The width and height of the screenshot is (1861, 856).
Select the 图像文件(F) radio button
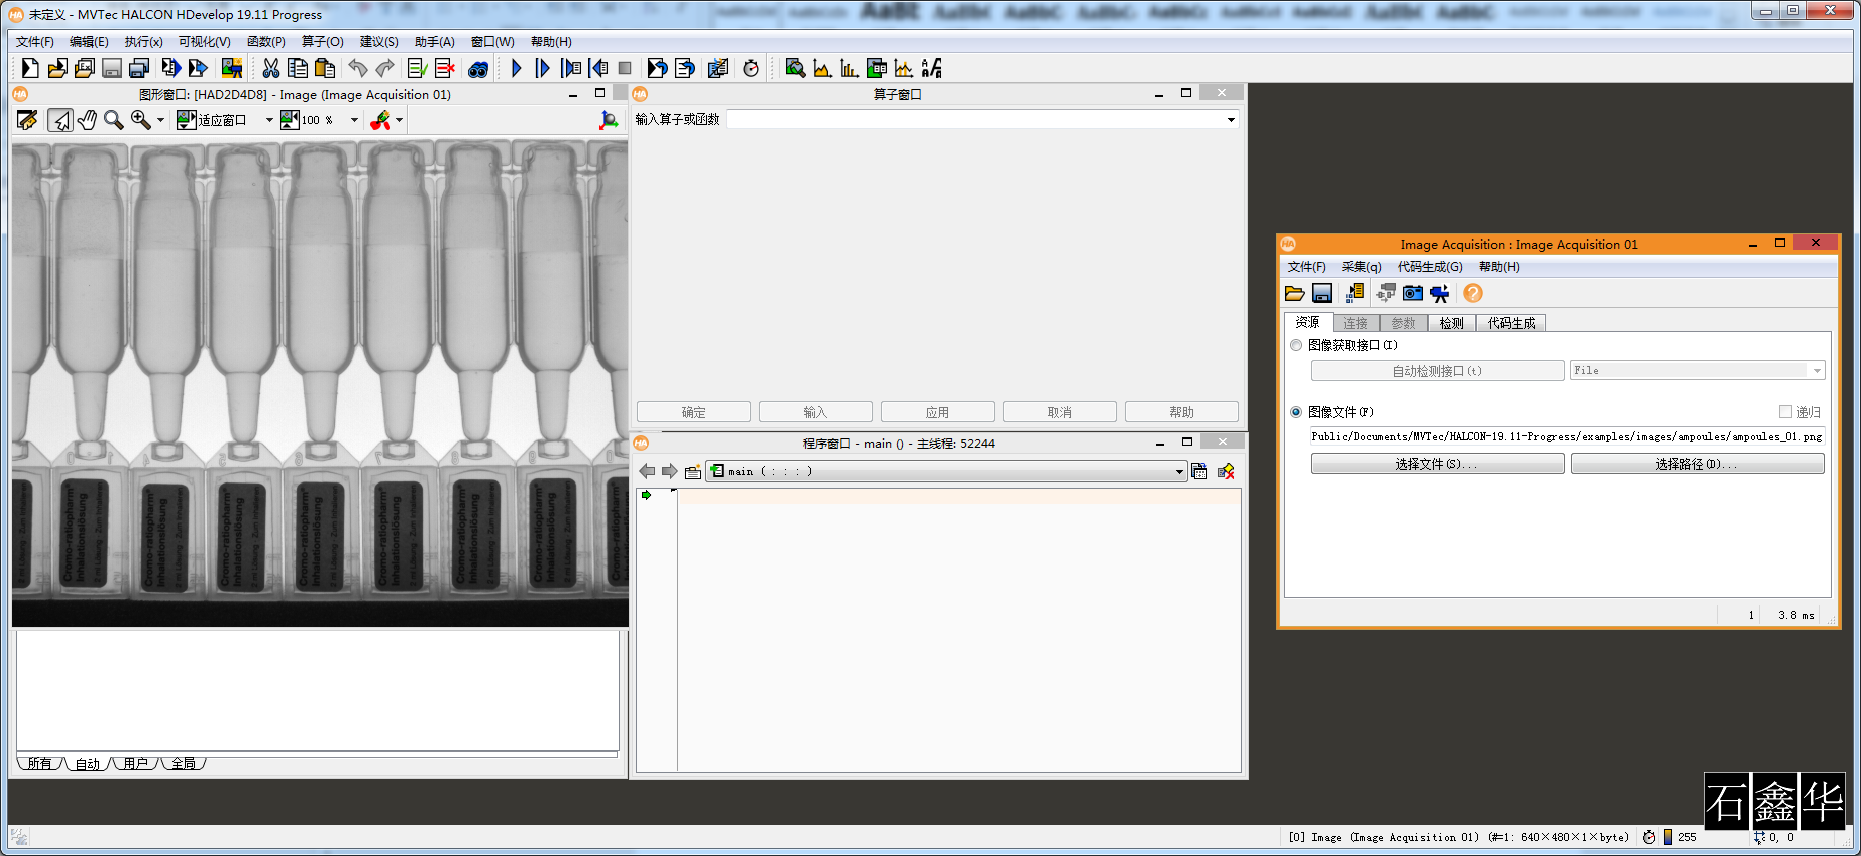(1296, 412)
